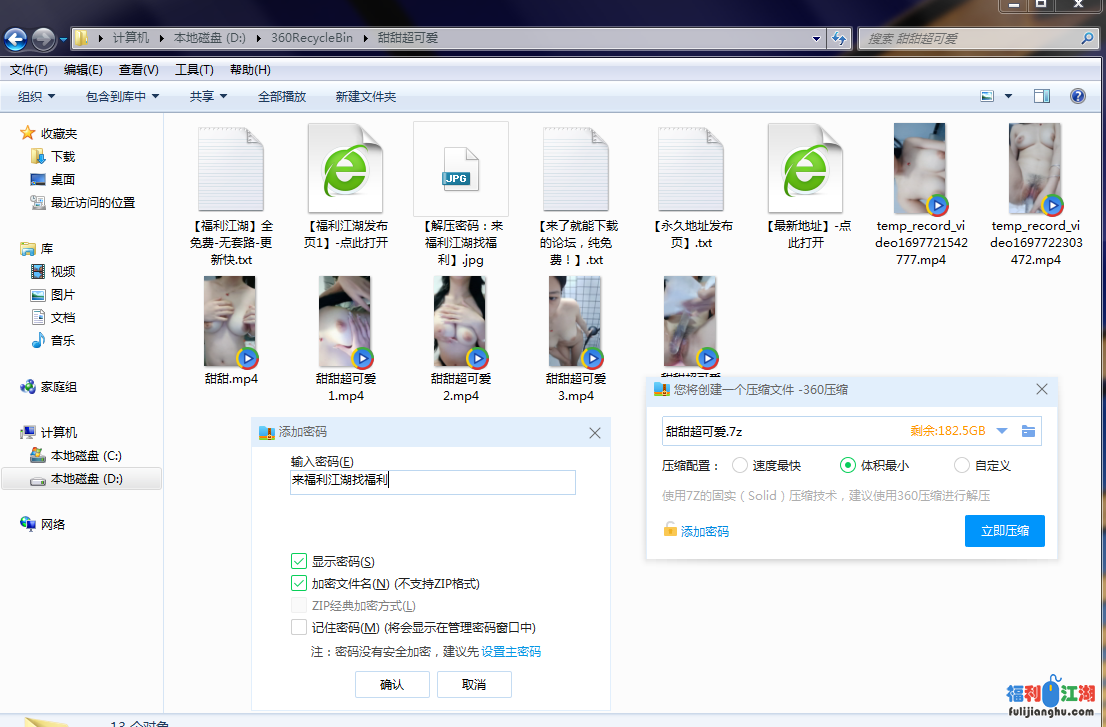Uncheck the 显示密码 checkbox
The width and height of the screenshot is (1106, 727).
click(299, 562)
